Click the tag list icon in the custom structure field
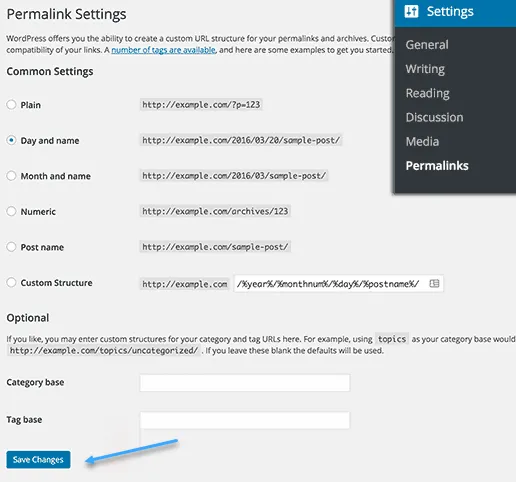The width and height of the screenshot is (516, 482). point(434,283)
